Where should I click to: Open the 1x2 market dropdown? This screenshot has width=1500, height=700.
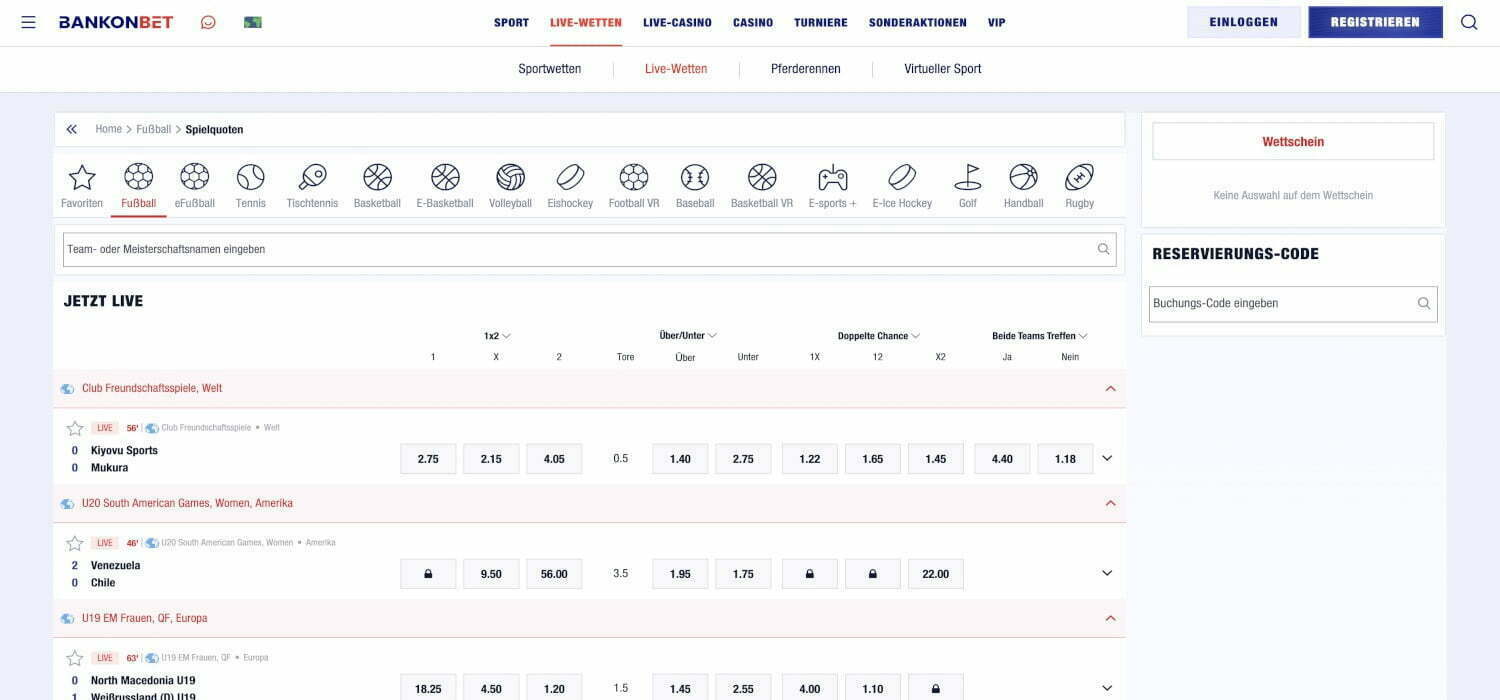click(x=497, y=336)
